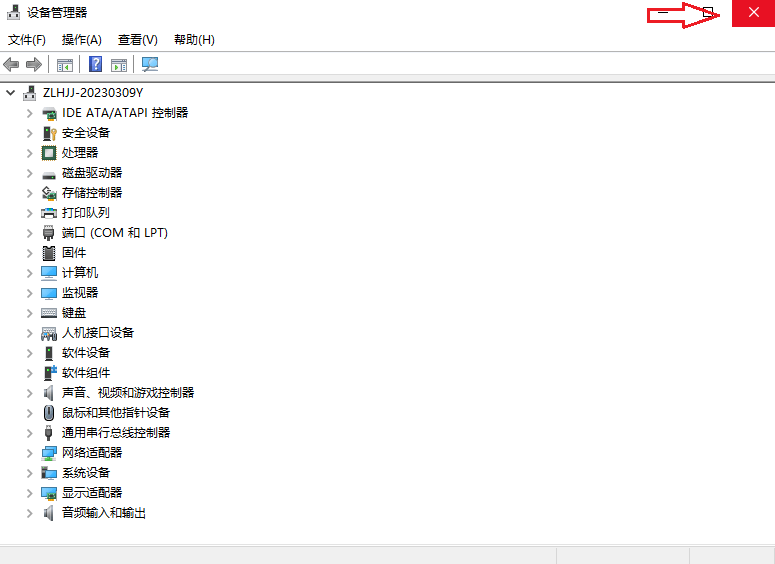
Task: Click the 打印队列 printer icon
Action: point(49,213)
